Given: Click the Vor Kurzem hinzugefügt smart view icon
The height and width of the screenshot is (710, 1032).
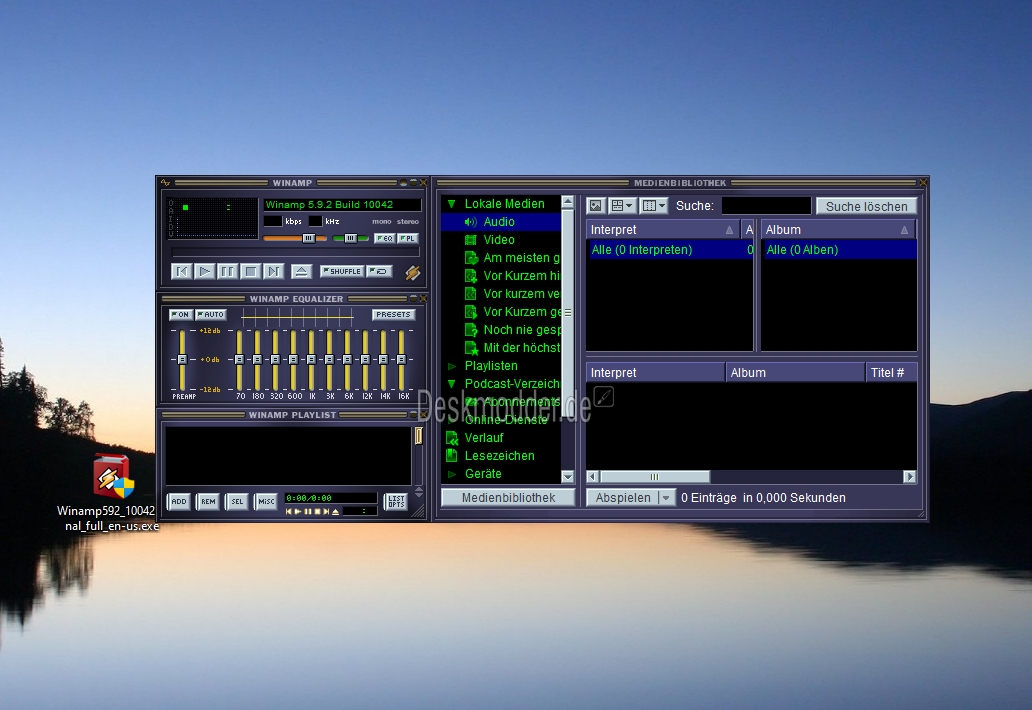Looking at the screenshot, I should click(471, 276).
